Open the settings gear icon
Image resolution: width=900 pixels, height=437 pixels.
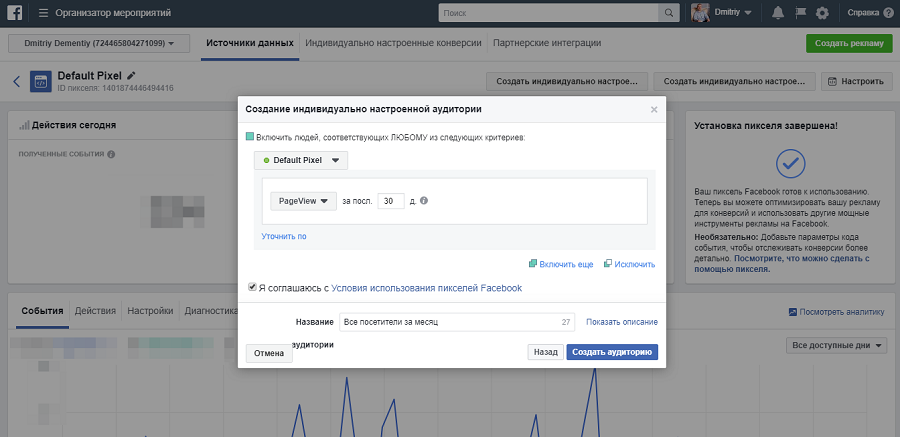click(x=823, y=13)
